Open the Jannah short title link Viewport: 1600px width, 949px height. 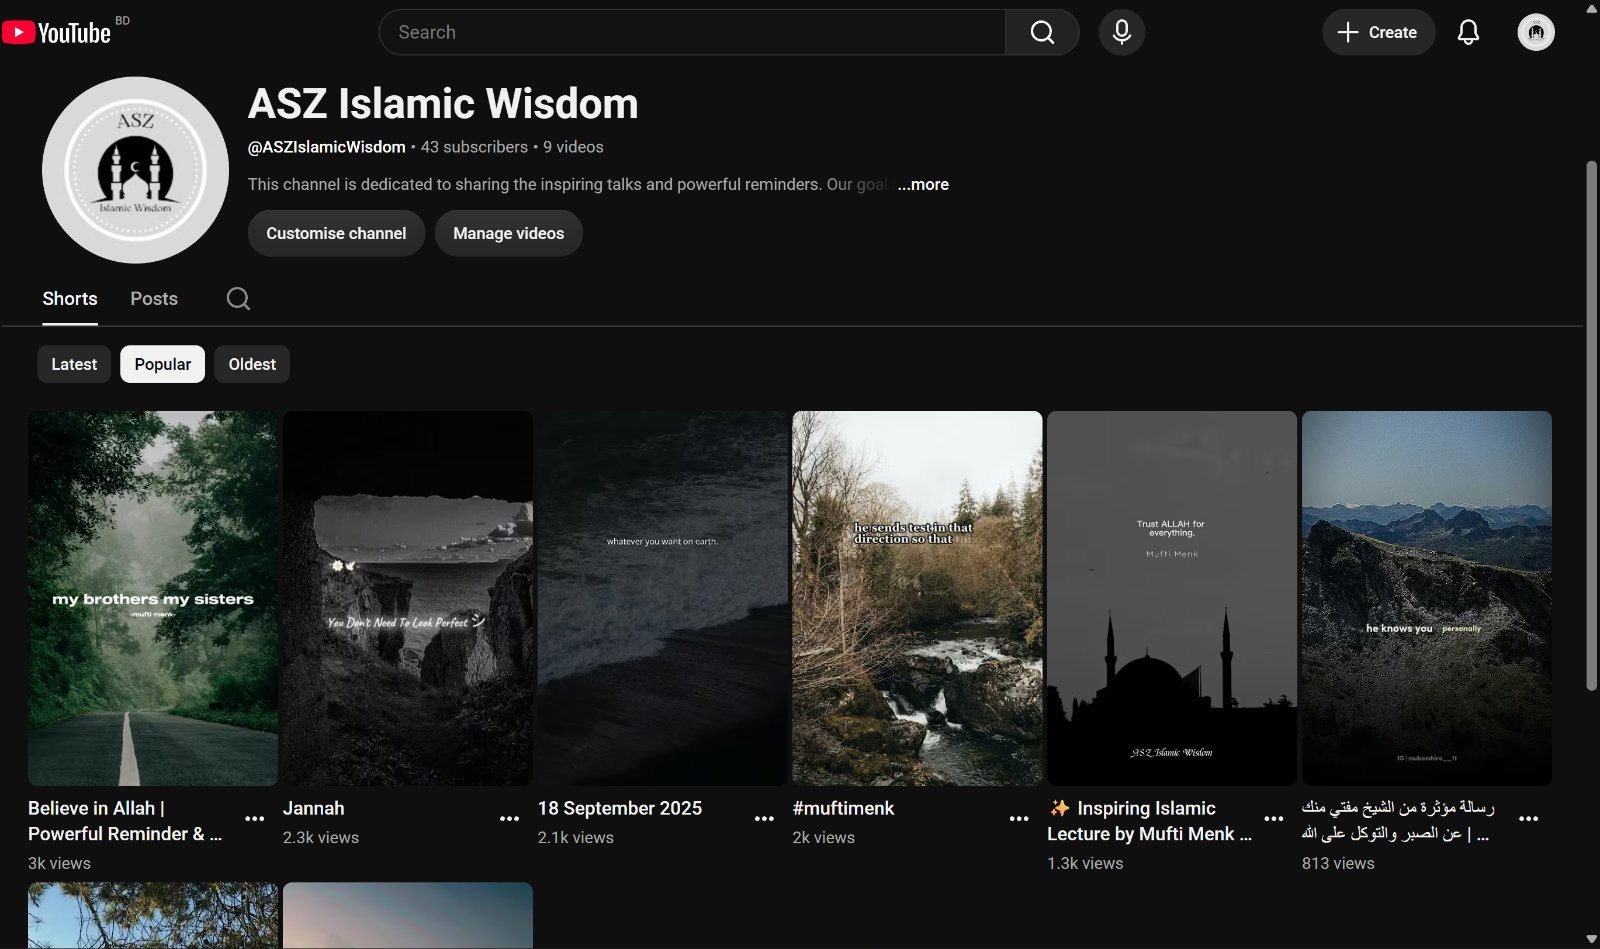[x=313, y=808]
